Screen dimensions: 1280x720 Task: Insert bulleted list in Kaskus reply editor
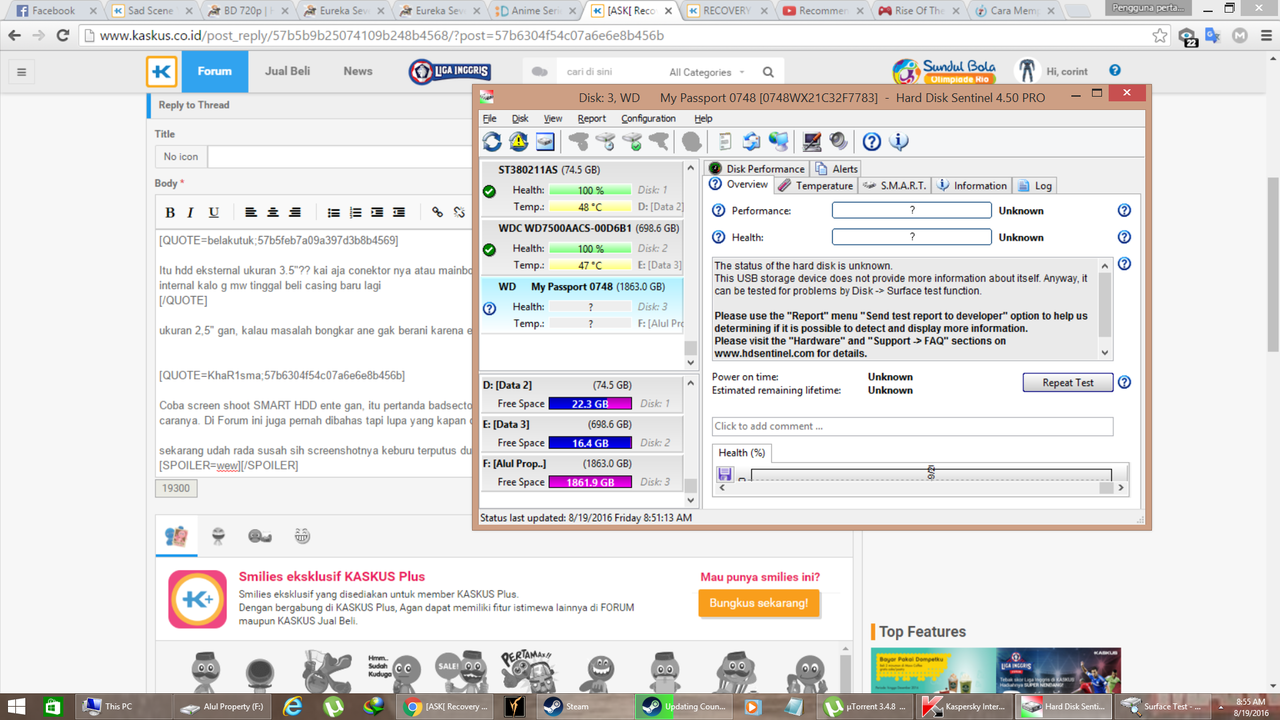pos(334,212)
